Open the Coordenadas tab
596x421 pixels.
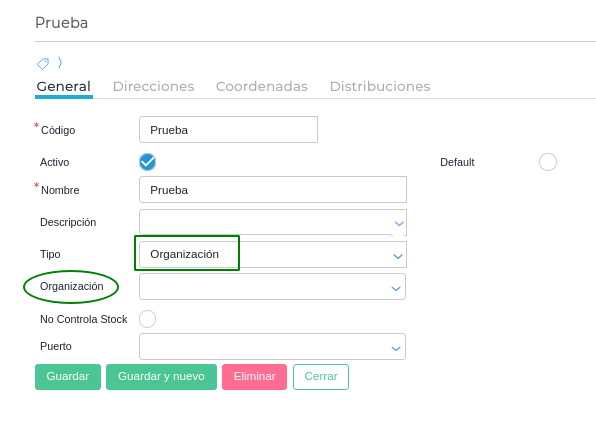pyautogui.click(x=262, y=86)
